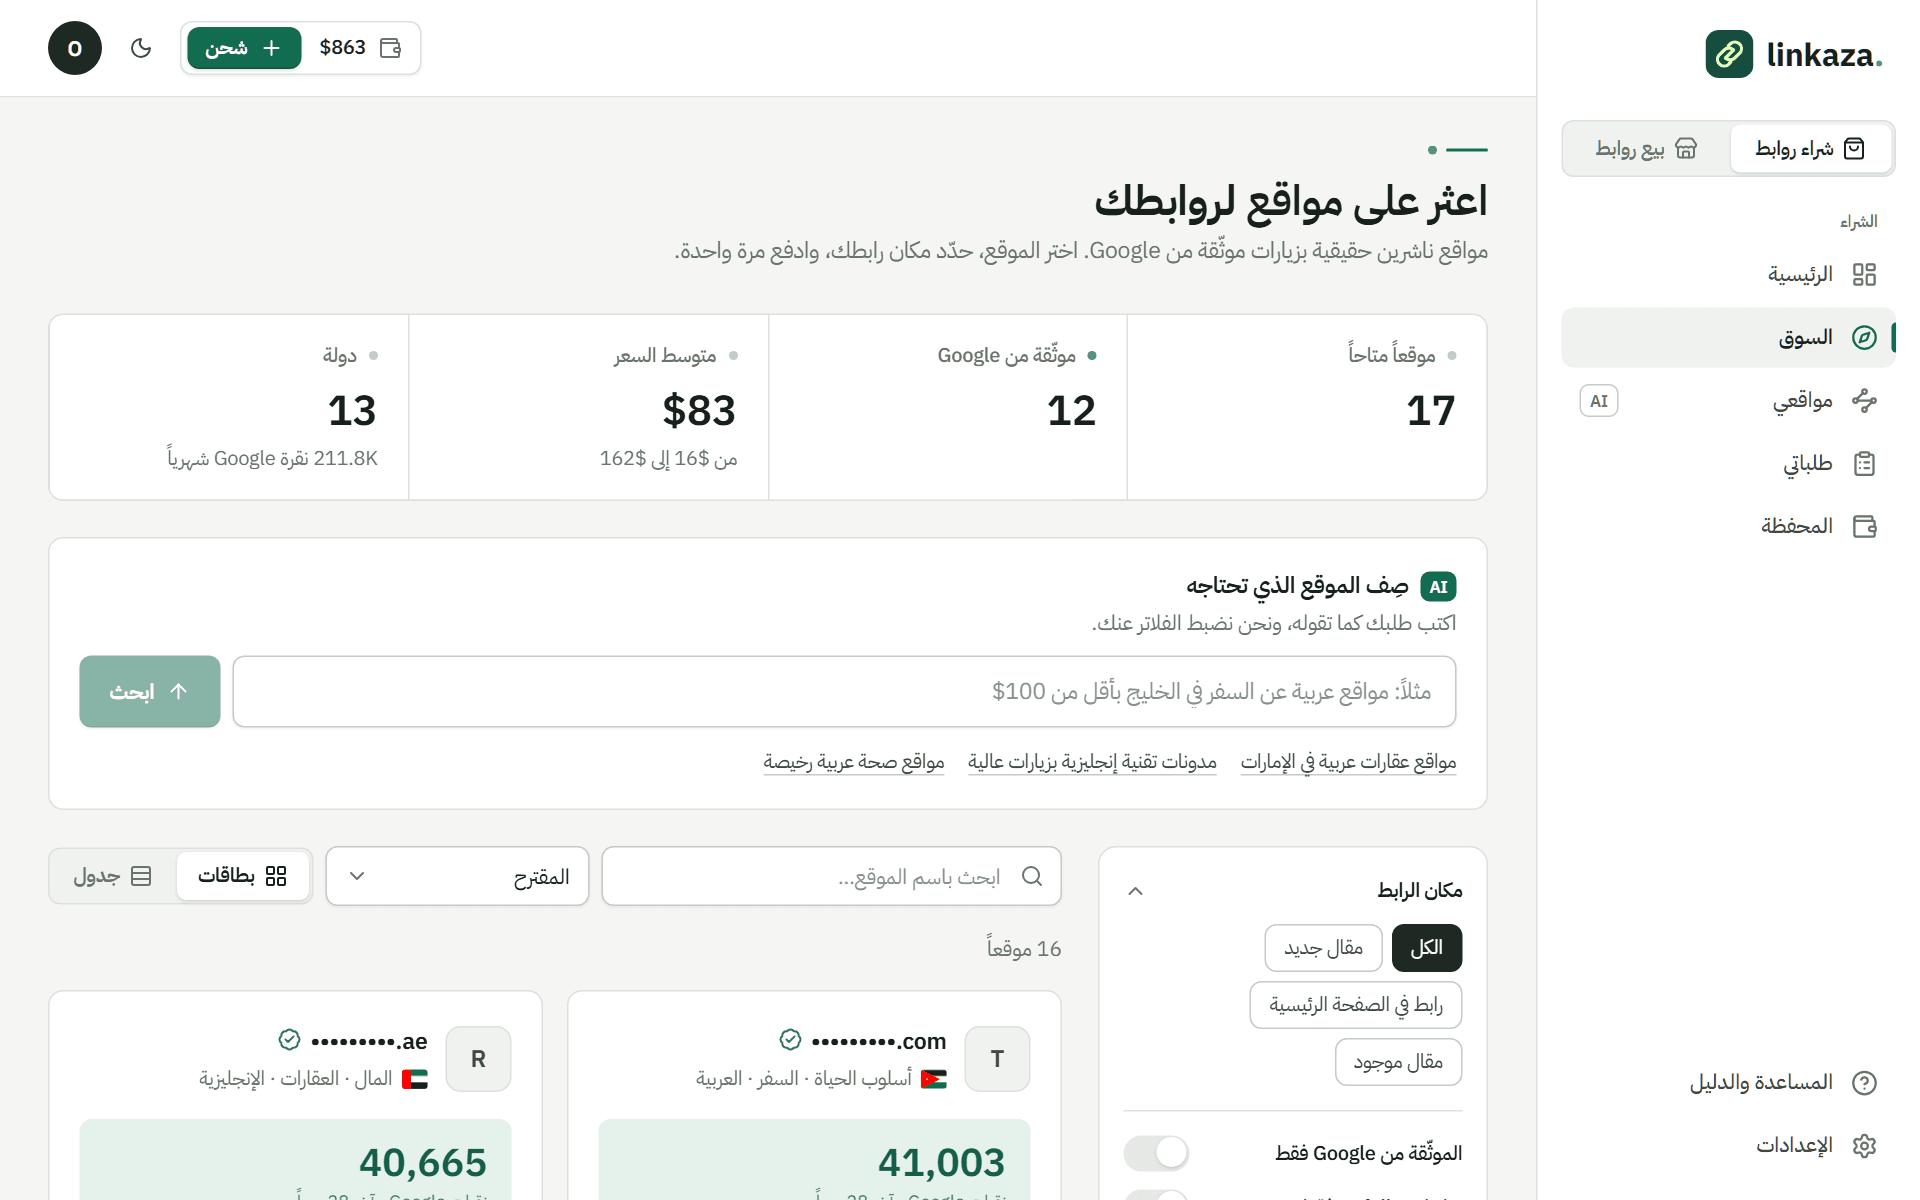Choose suggestion مدونات تقنية إنجليزية بزيارات عالية
The width and height of the screenshot is (1920, 1200).
[1092, 762]
